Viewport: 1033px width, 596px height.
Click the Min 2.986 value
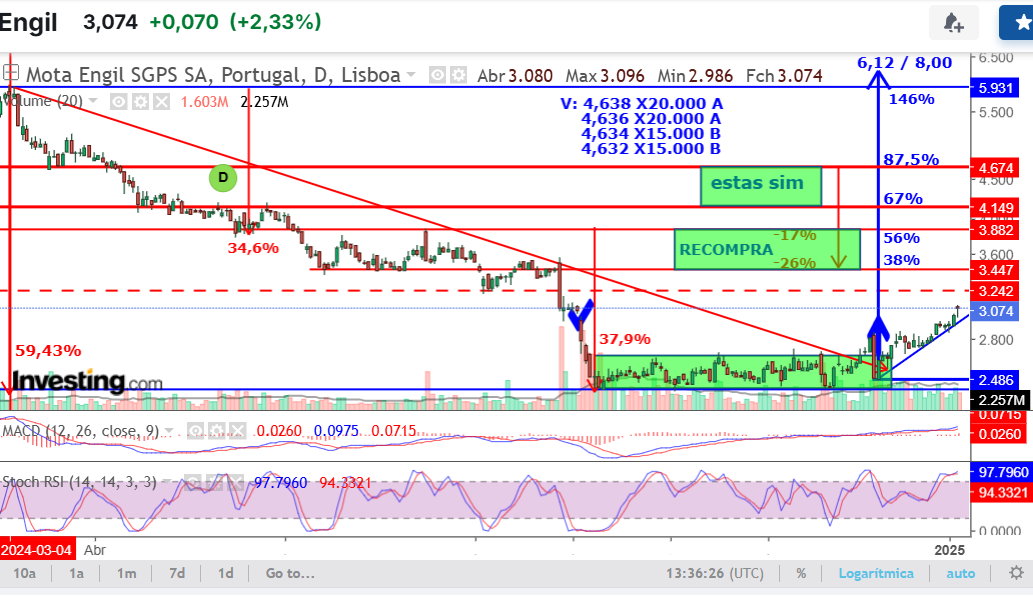pos(695,76)
